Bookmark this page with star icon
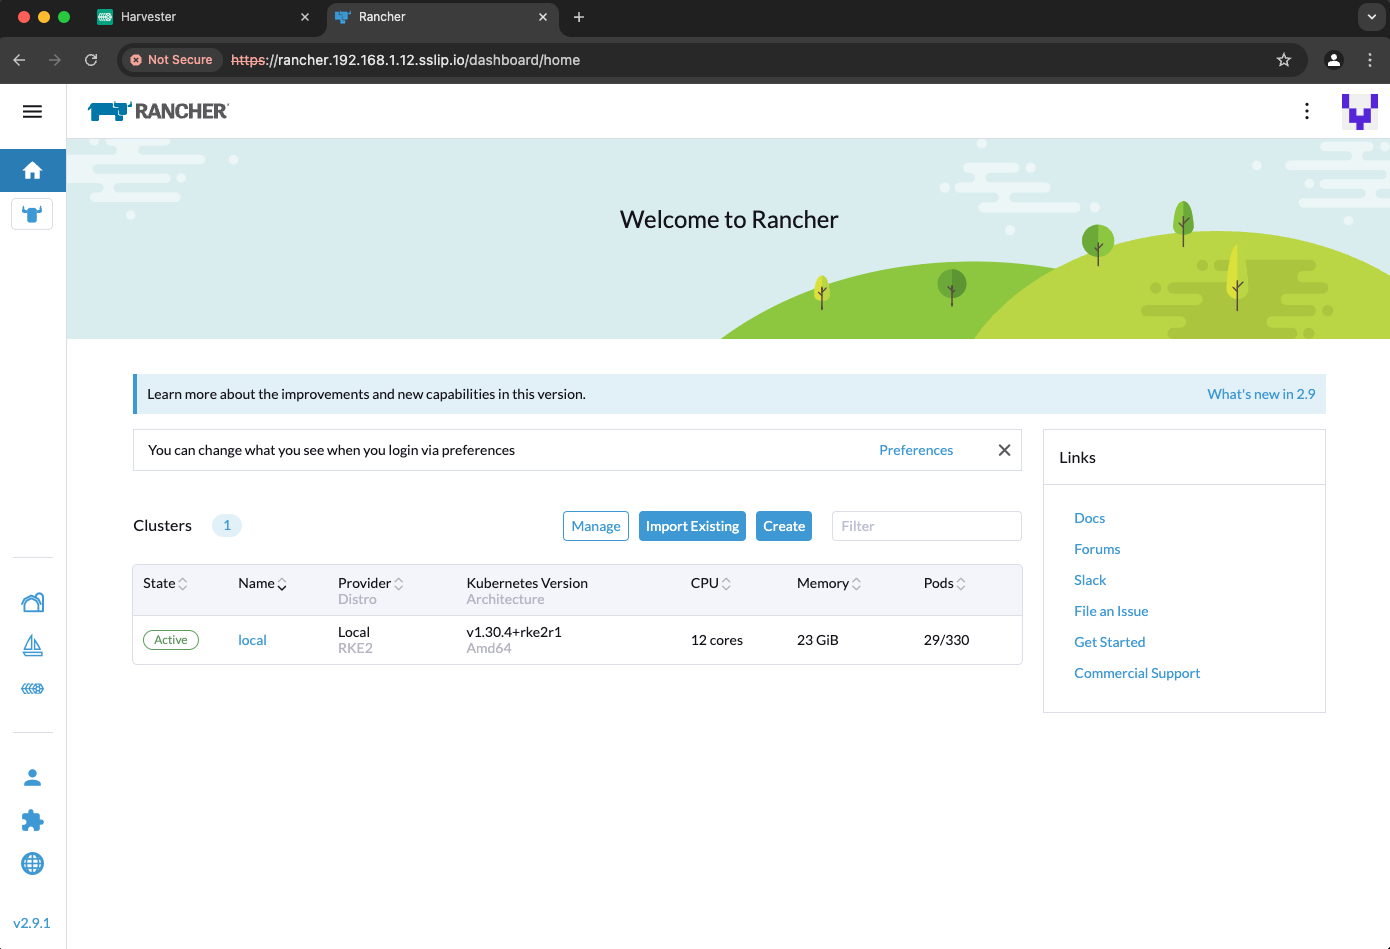The width and height of the screenshot is (1390, 949). click(x=1284, y=60)
